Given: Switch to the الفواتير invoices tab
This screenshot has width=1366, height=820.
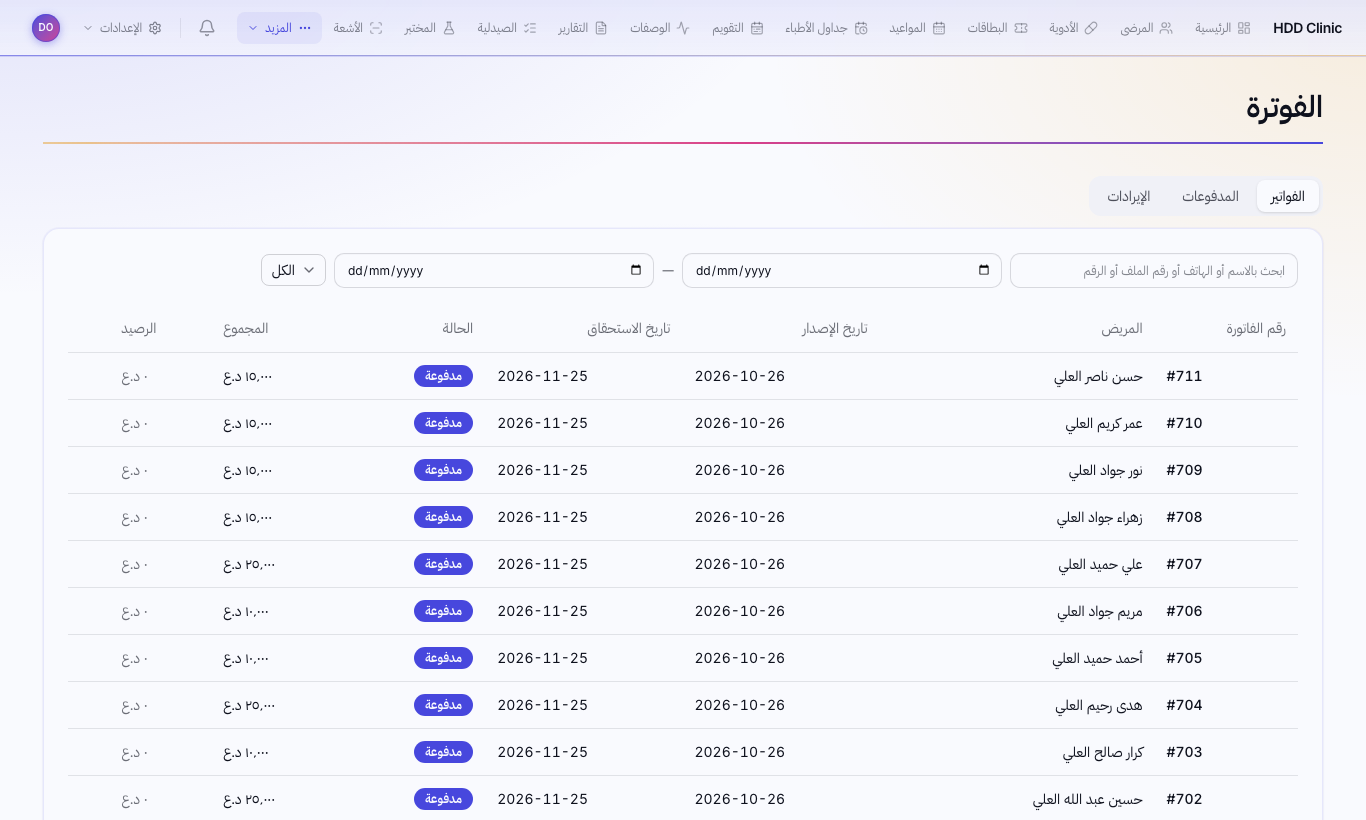Looking at the screenshot, I should tap(1288, 196).
